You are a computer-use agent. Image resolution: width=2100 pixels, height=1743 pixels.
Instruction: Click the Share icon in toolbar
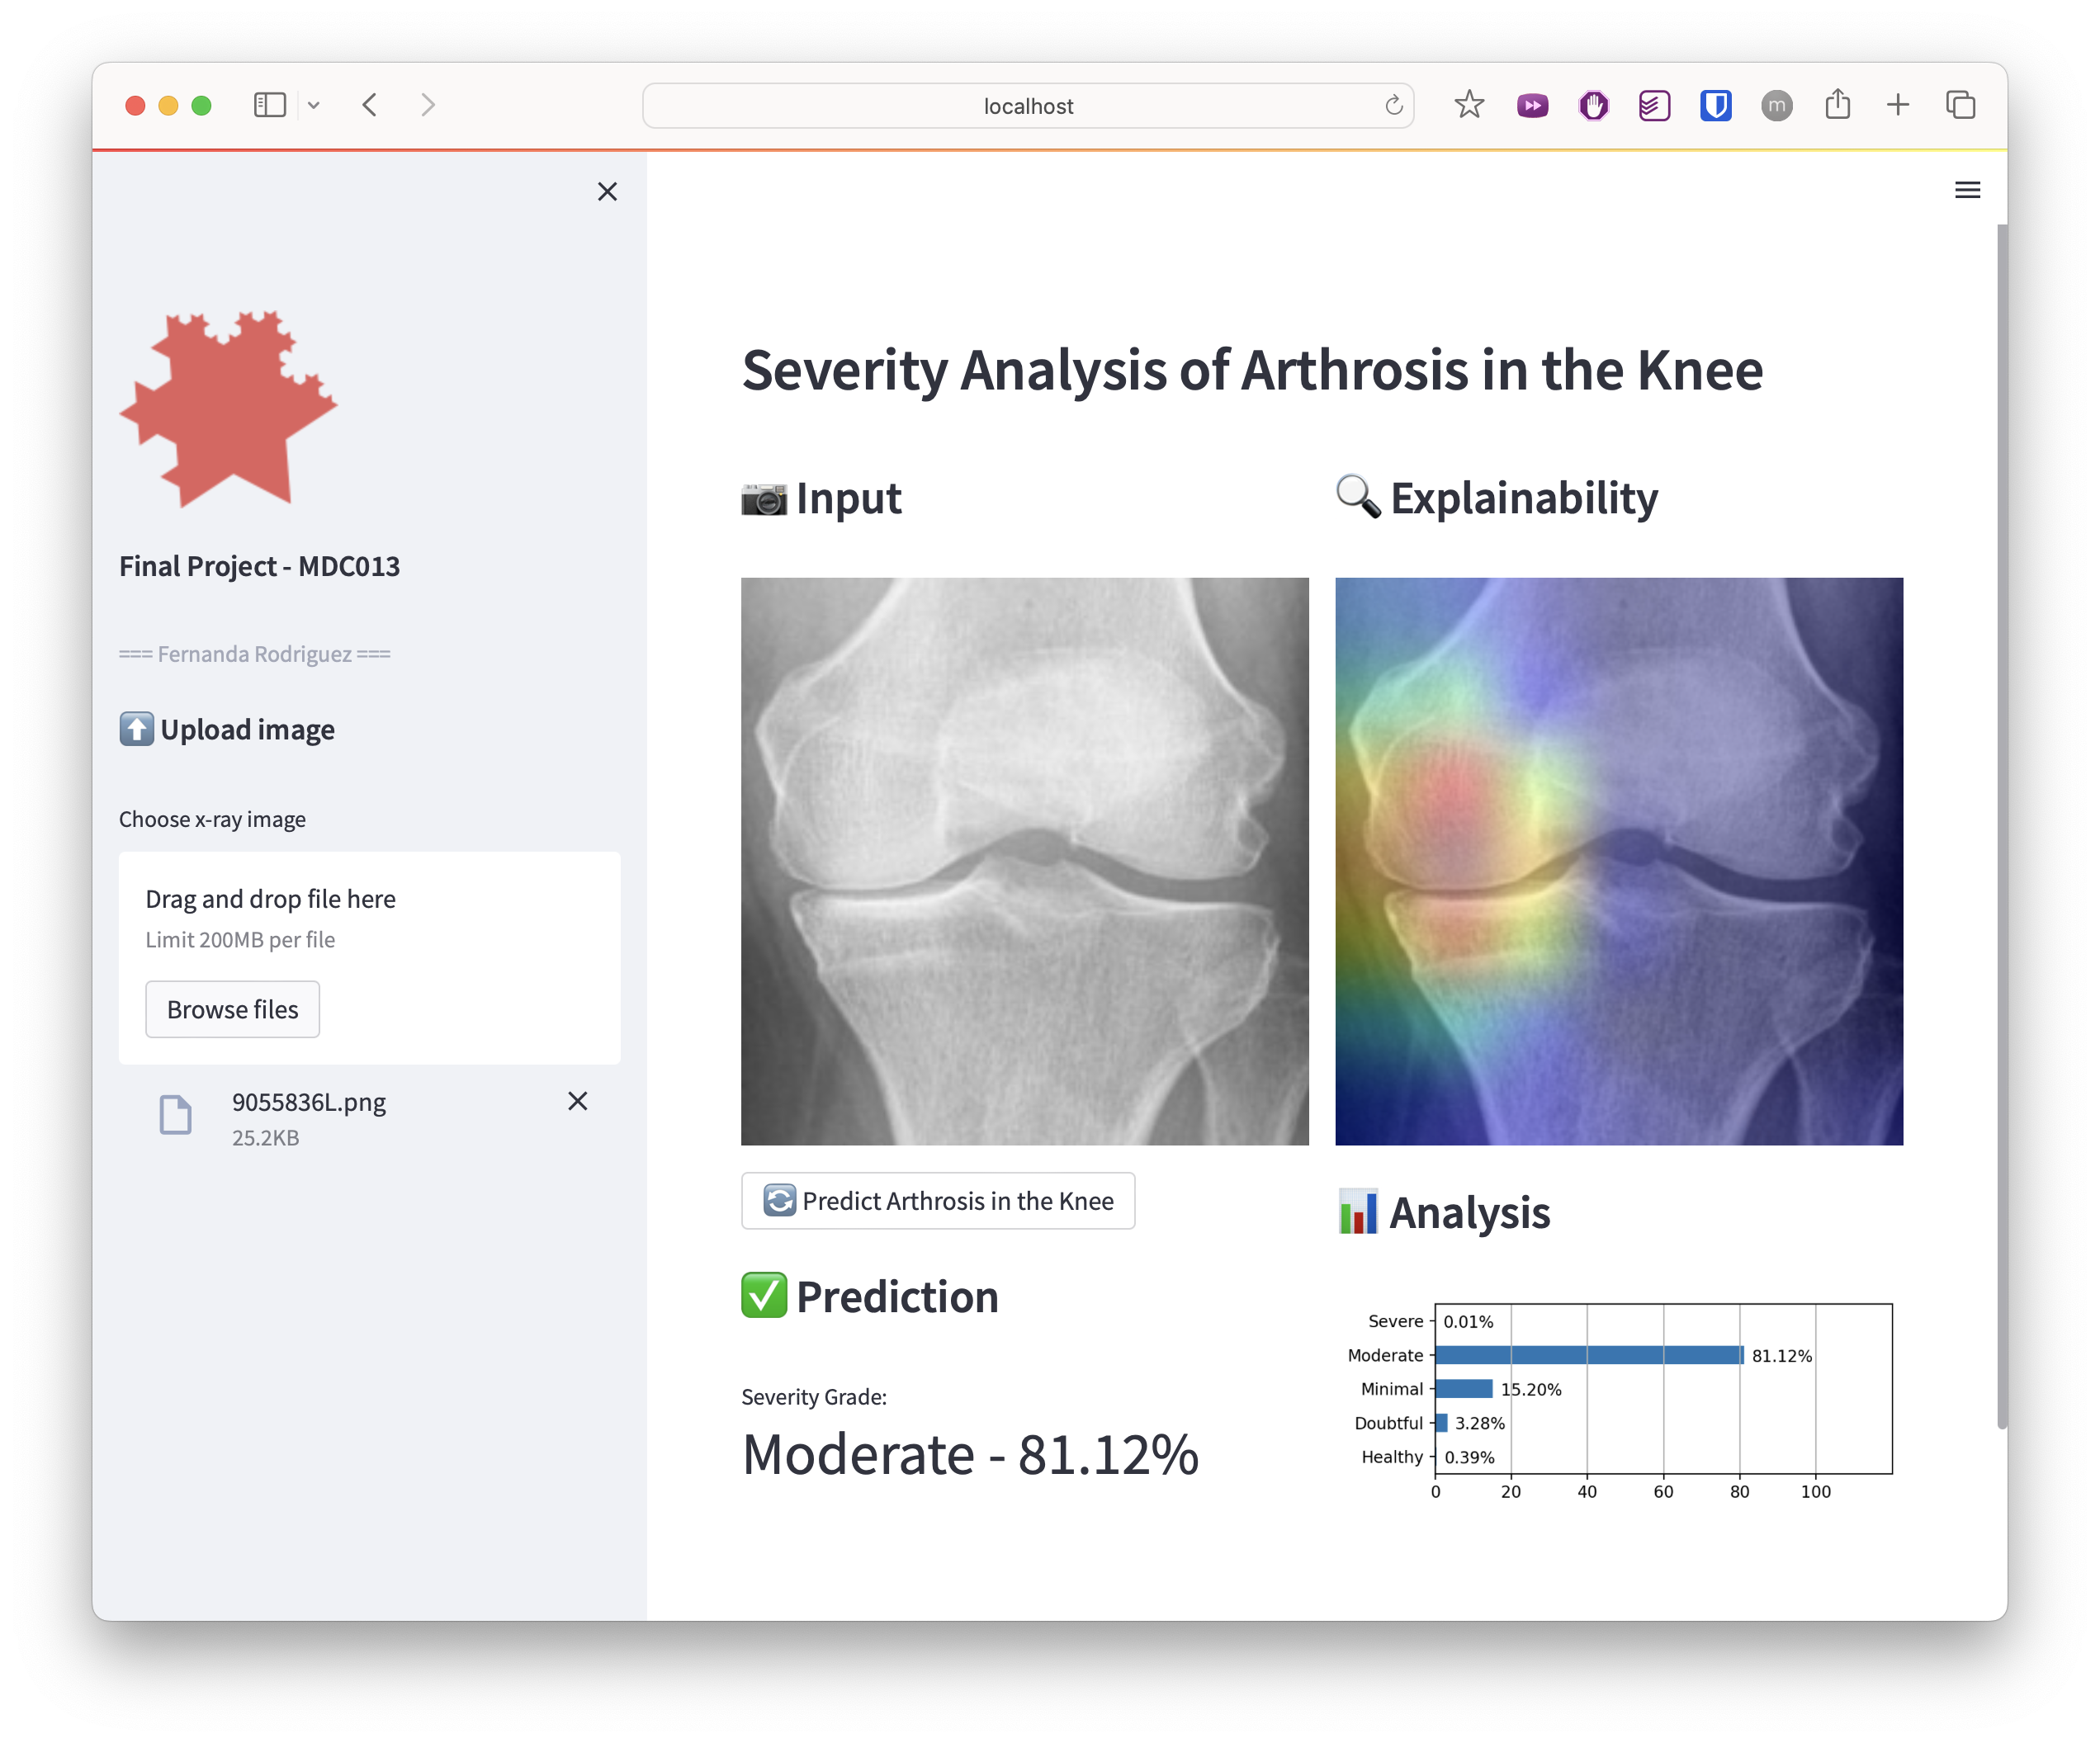[1837, 105]
